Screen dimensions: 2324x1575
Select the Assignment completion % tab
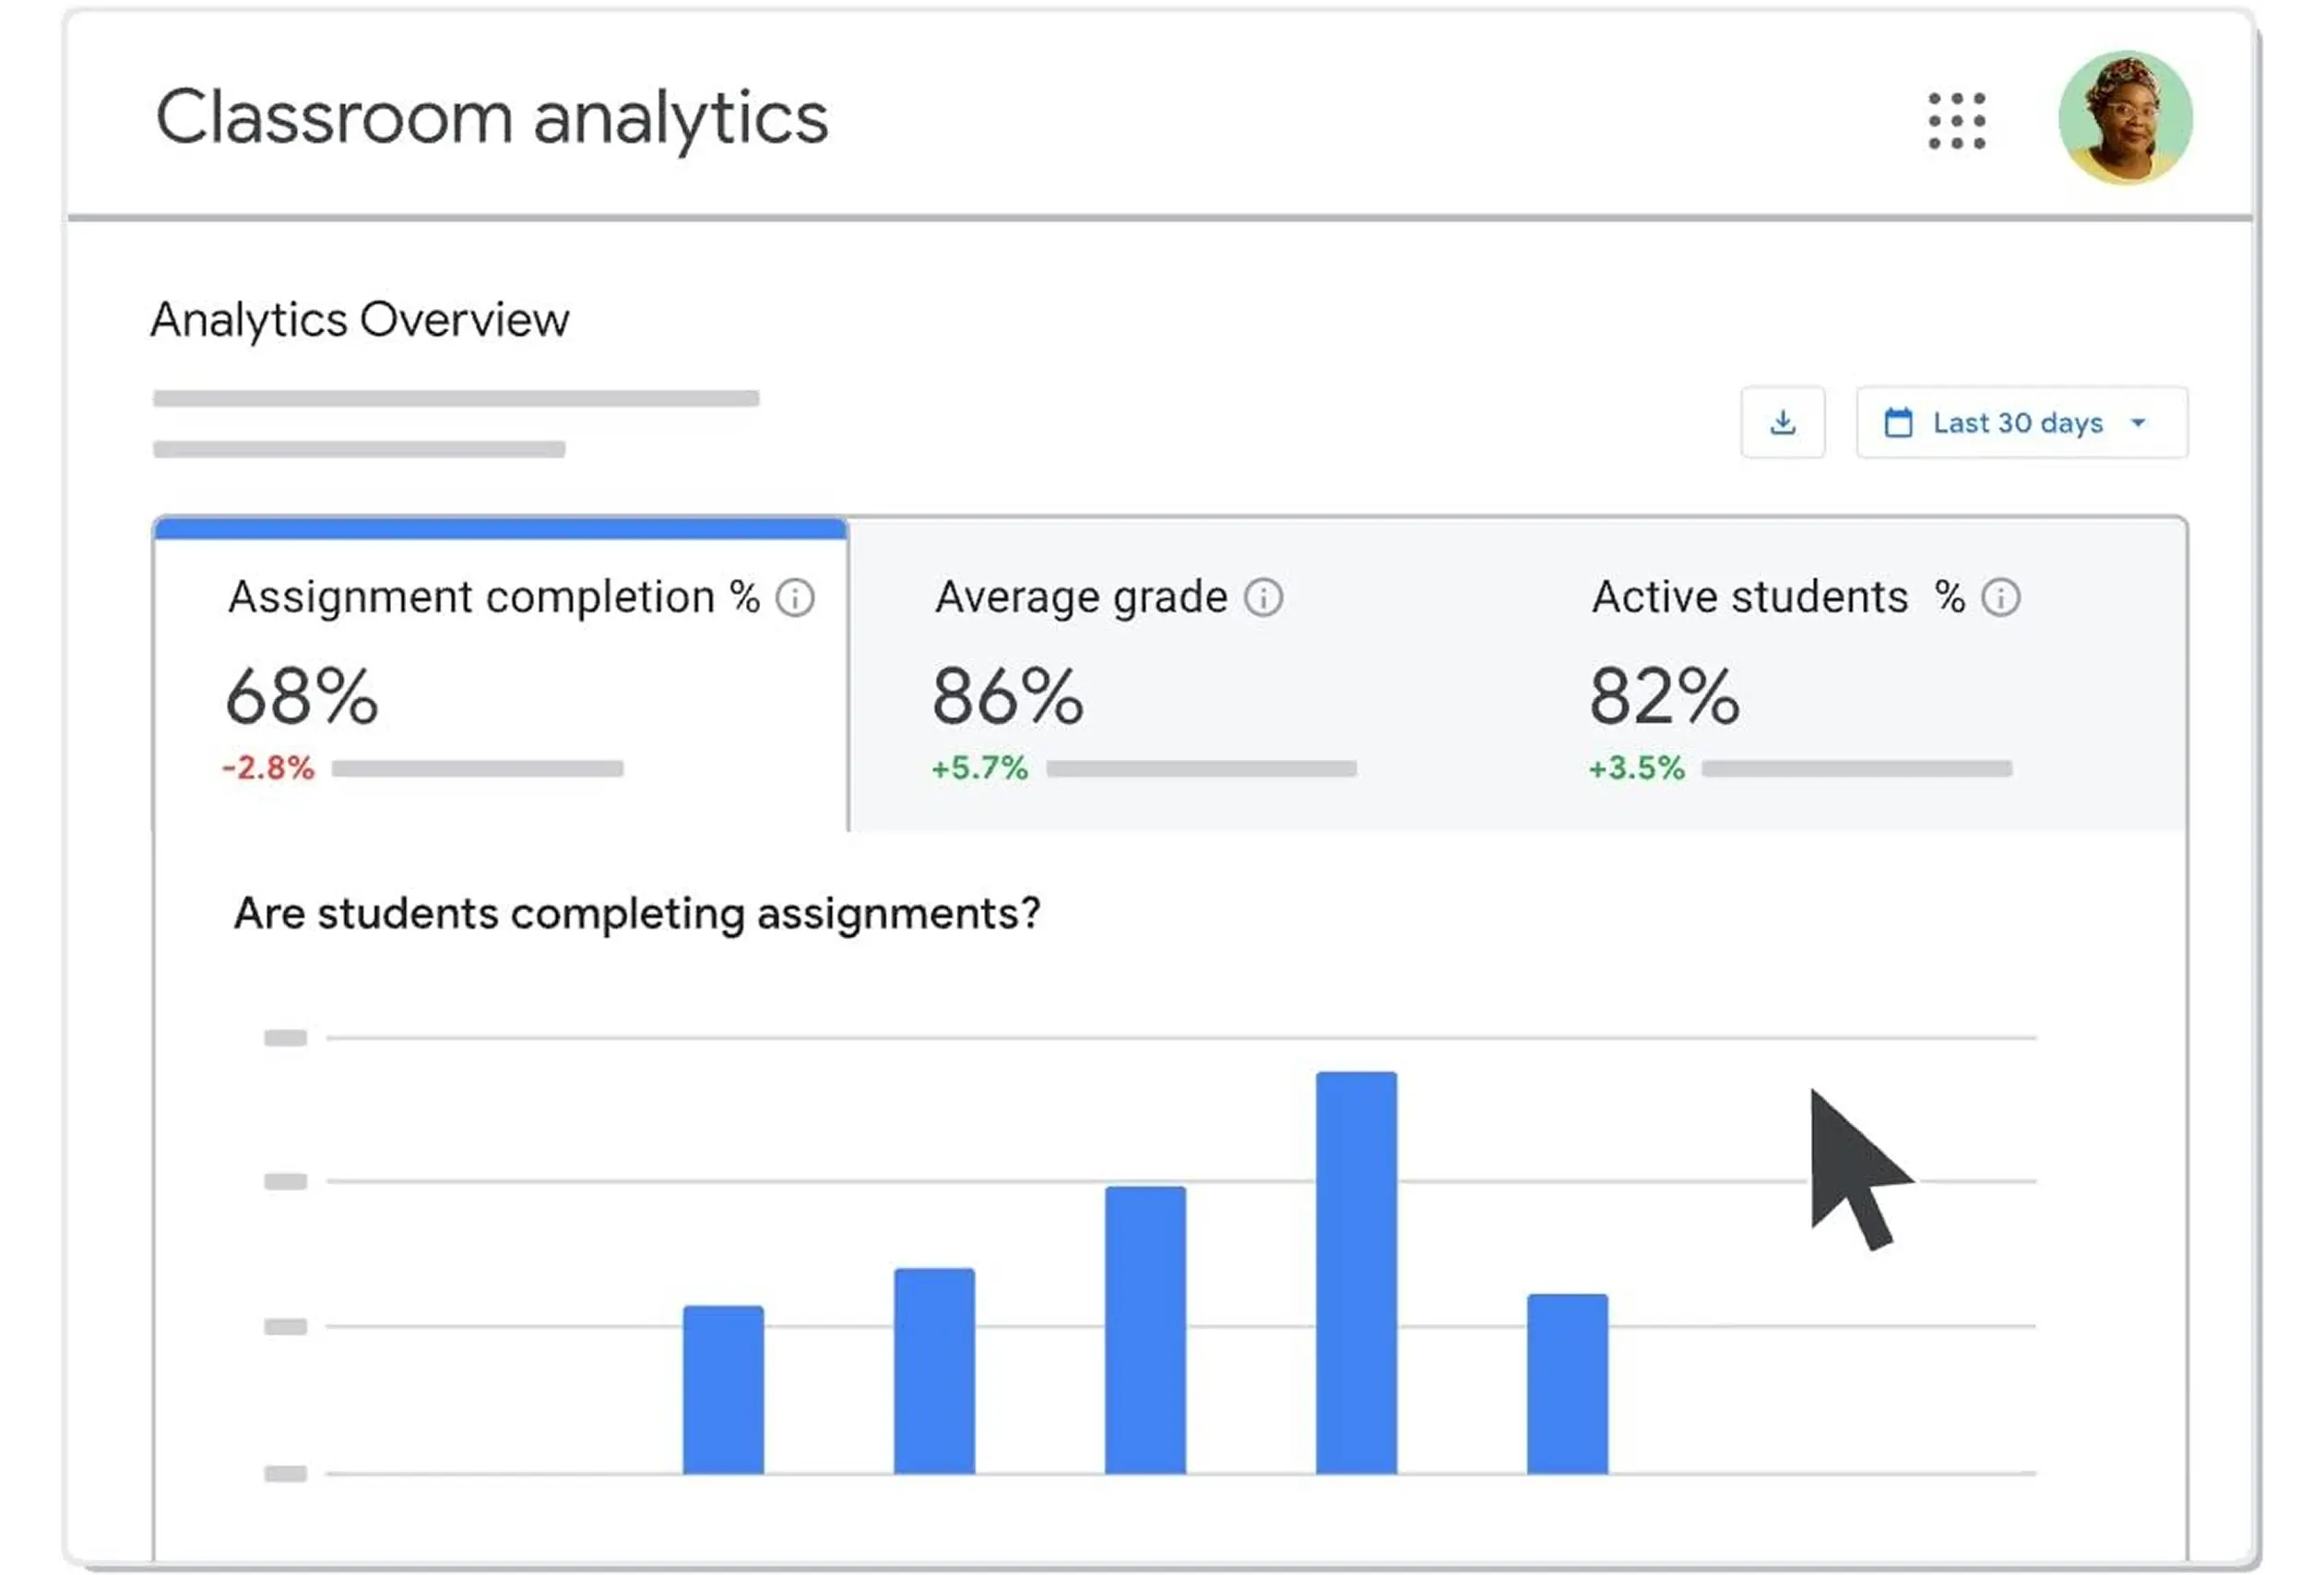[x=500, y=680]
